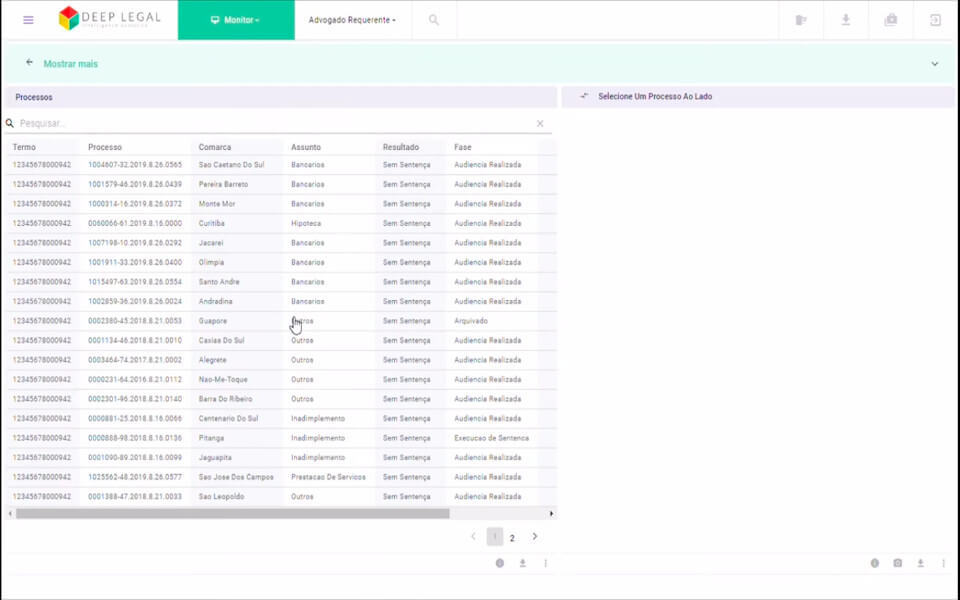Select the Alegrete comarca cell

[212, 360]
